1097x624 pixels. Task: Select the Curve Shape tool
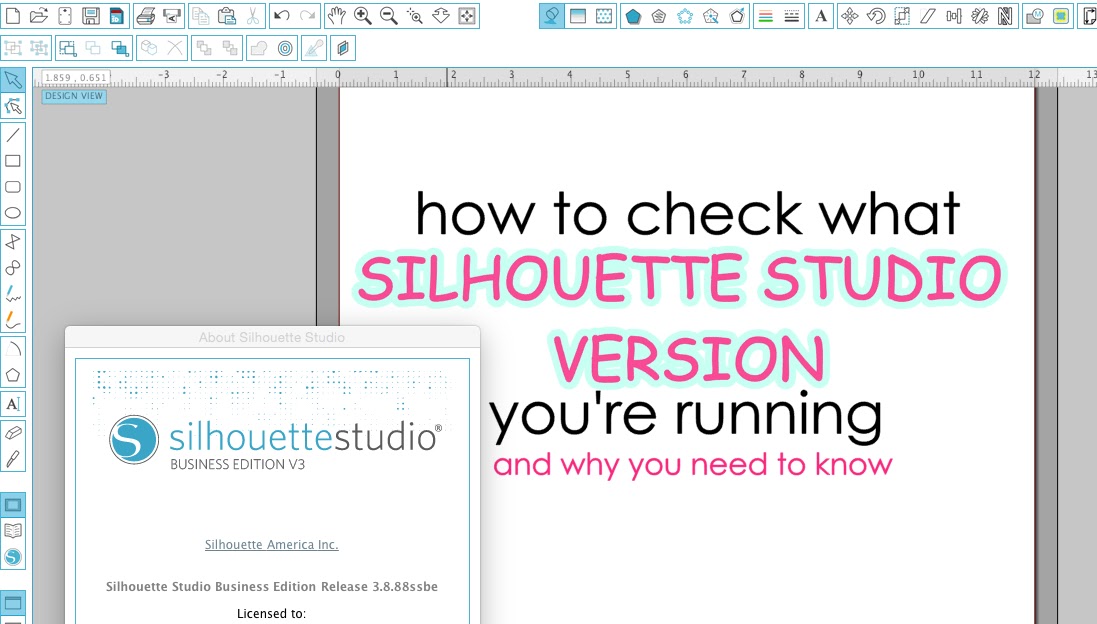click(13, 268)
